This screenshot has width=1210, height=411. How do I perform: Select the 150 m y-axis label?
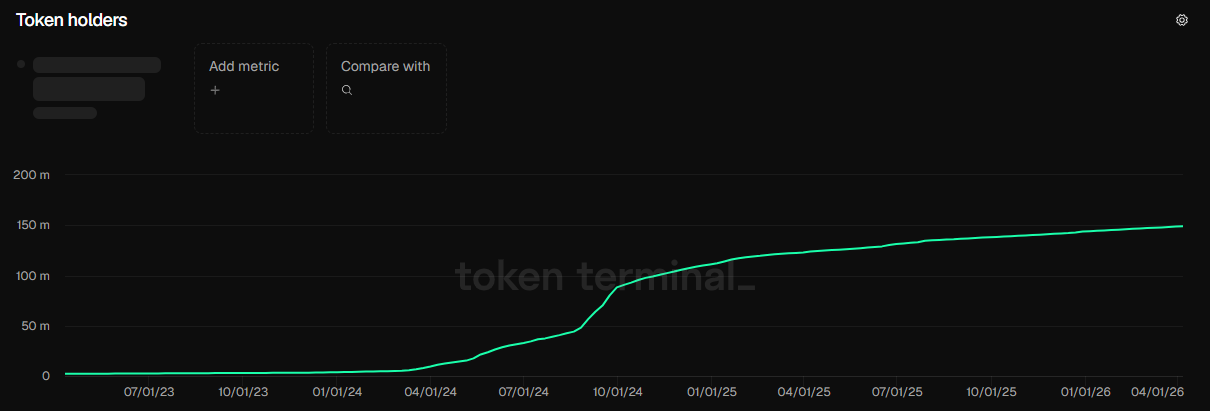coord(32,225)
